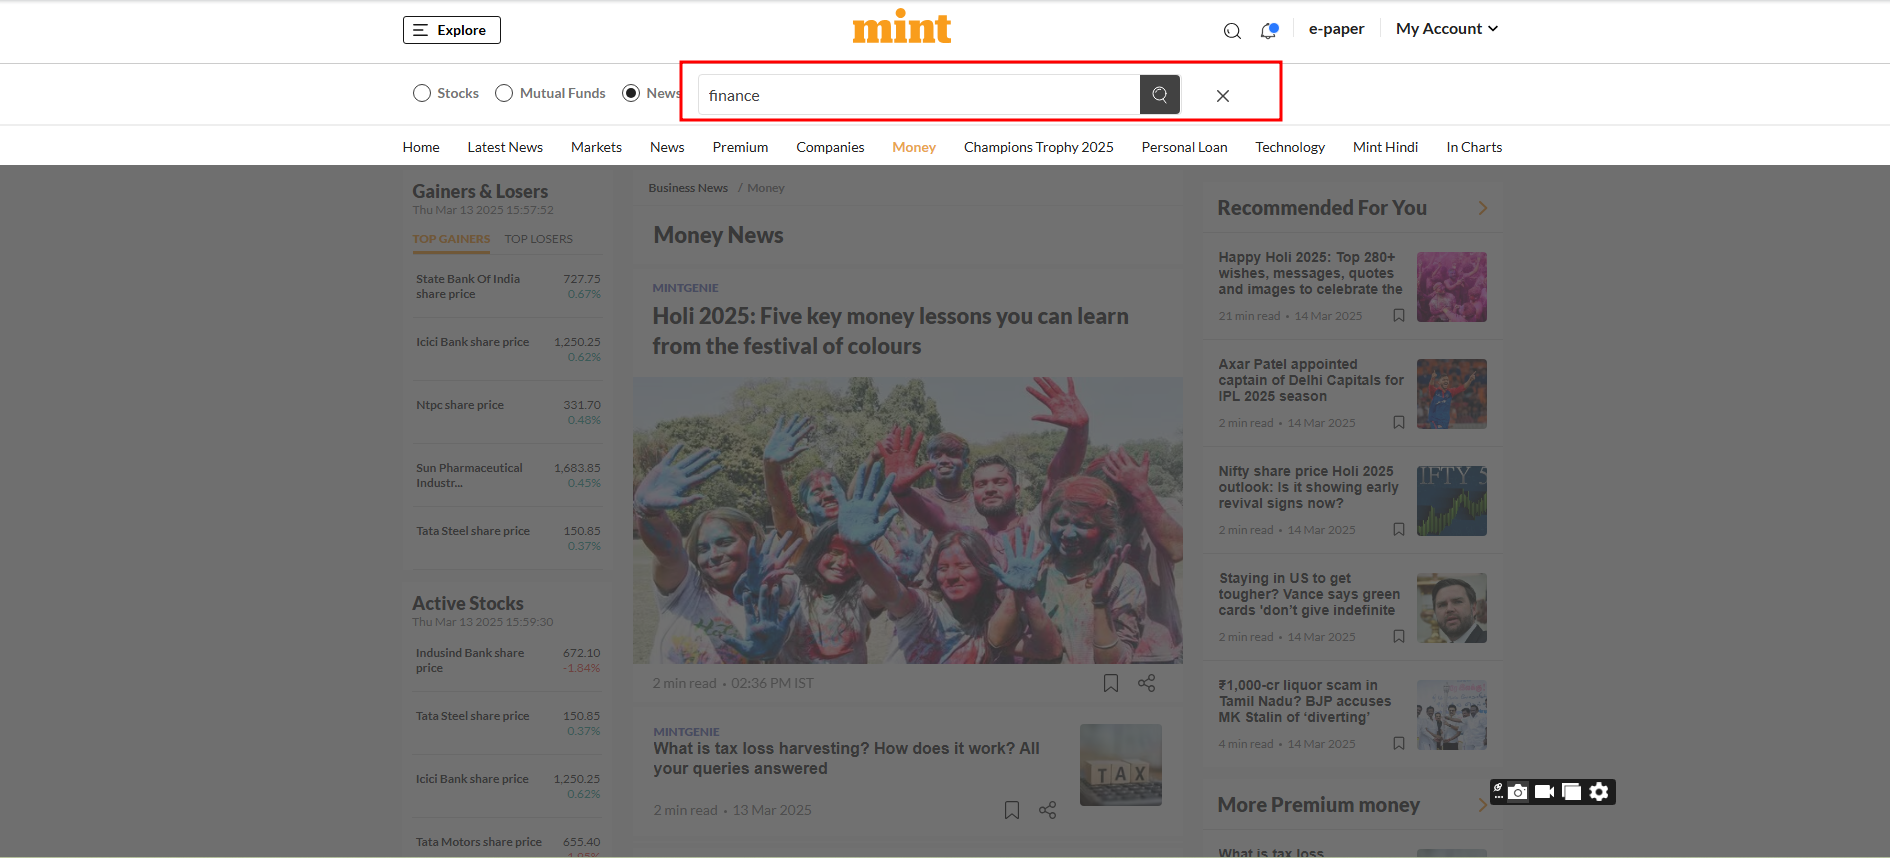
Task: Go to Markets in navigation bar
Action: pos(596,147)
